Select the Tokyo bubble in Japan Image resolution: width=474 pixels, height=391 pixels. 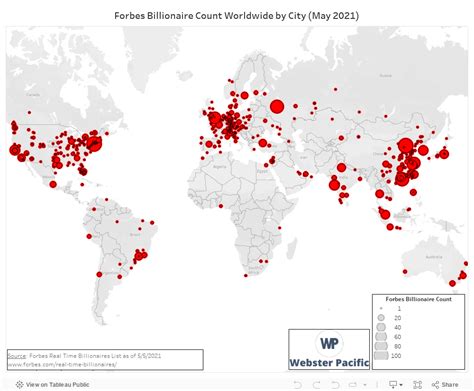click(x=444, y=154)
